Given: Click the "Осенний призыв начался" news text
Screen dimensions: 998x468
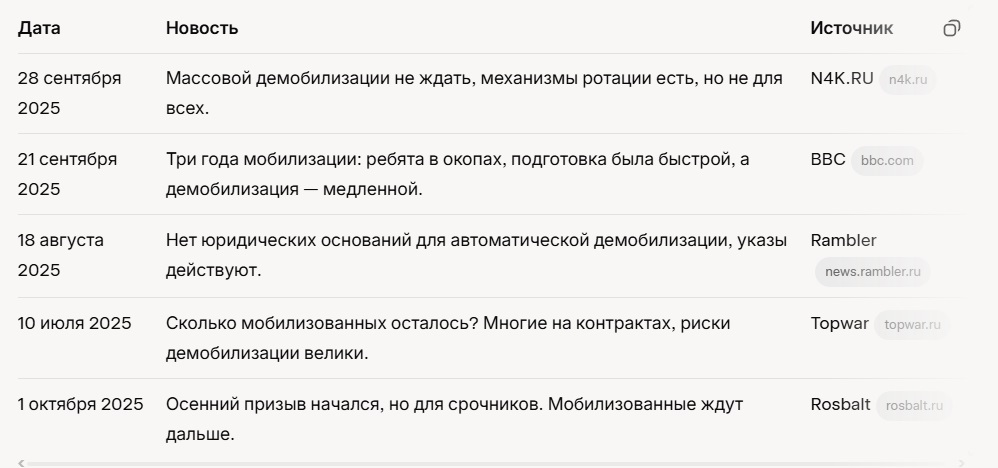Looking at the screenshot, I should point(454,419).
